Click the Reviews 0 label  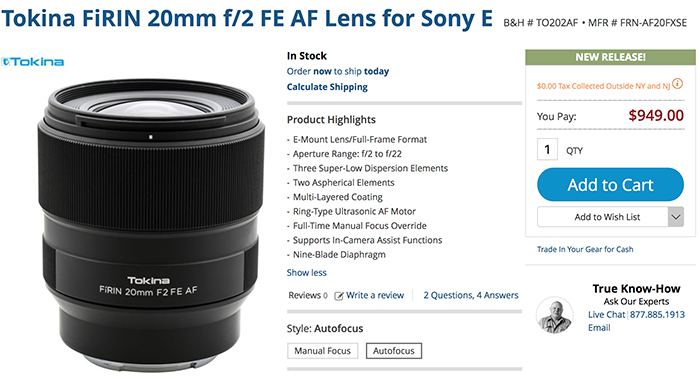click(308, 295)
